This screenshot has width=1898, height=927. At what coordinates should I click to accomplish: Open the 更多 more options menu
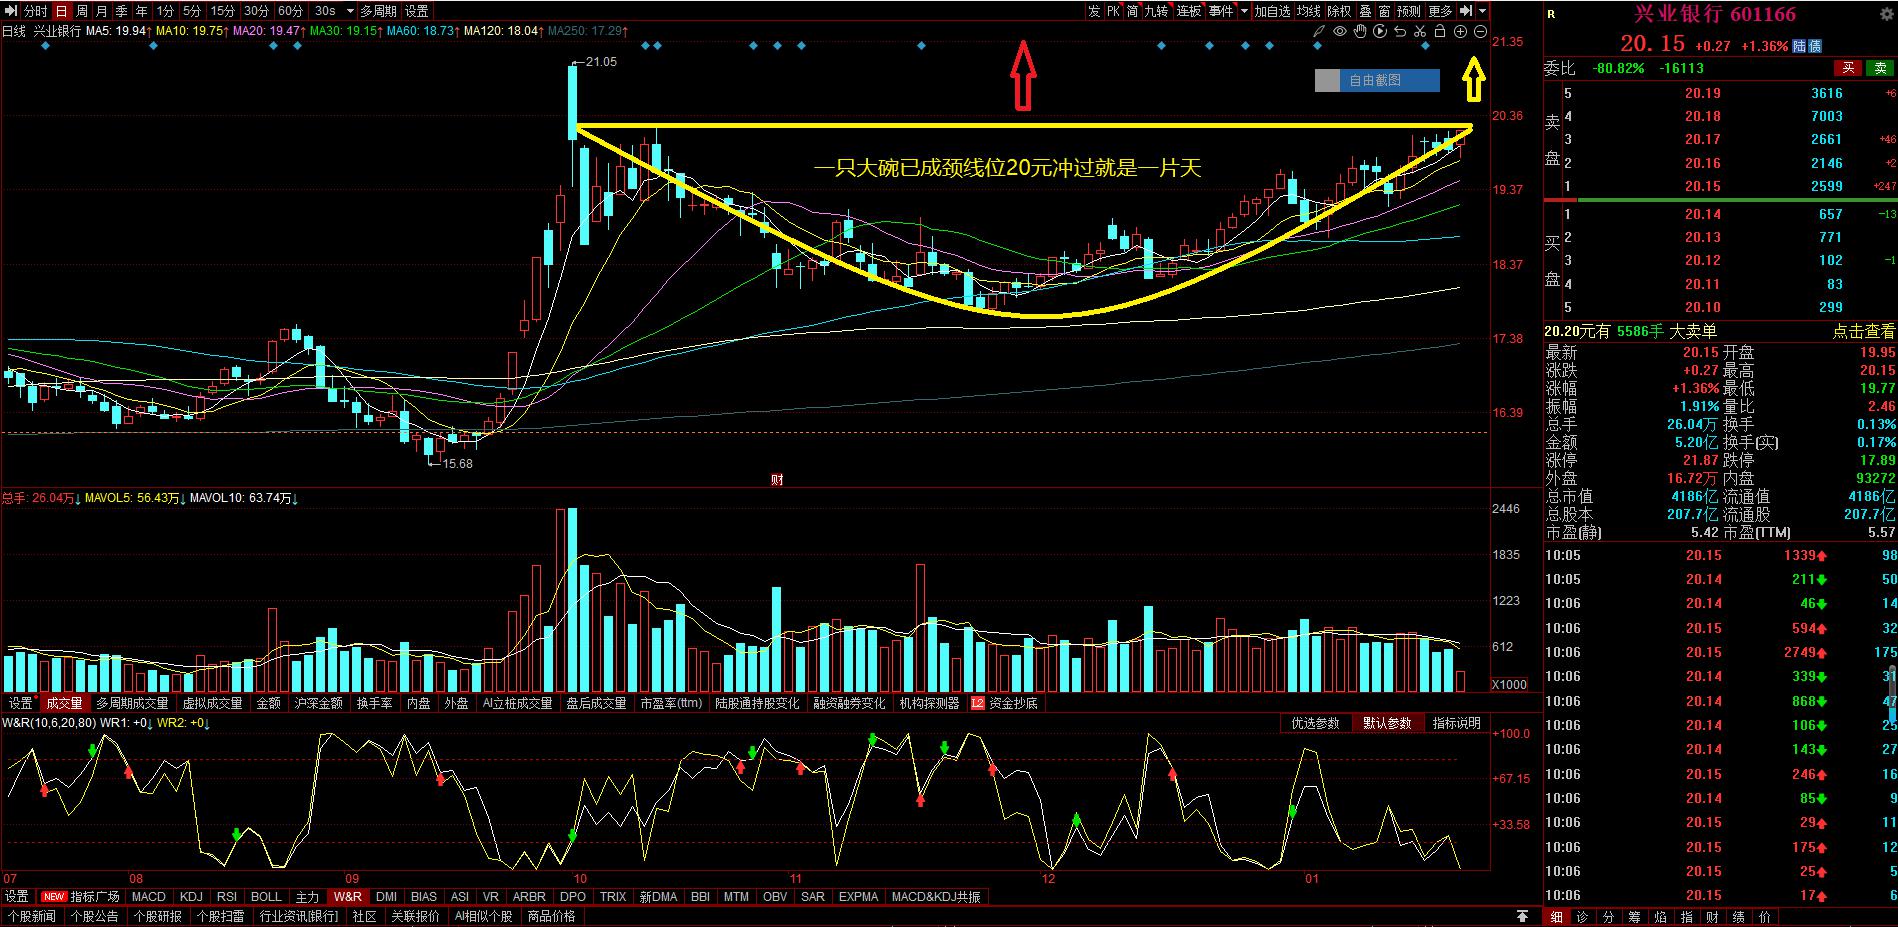[1440, 11]
